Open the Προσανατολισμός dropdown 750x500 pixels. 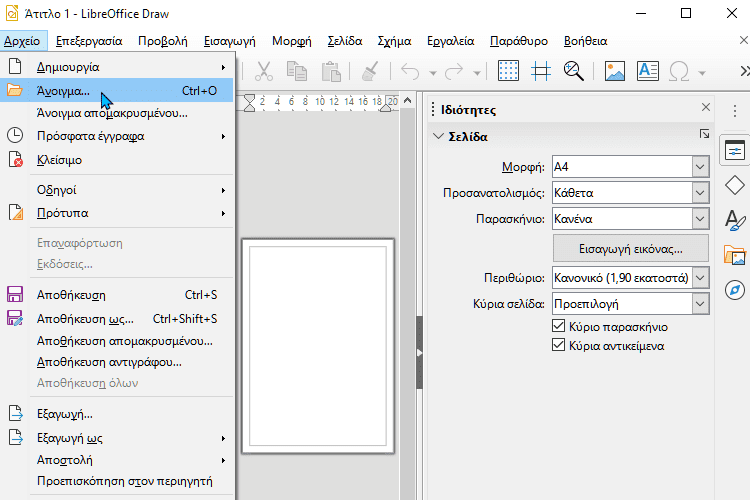[700, 193]
